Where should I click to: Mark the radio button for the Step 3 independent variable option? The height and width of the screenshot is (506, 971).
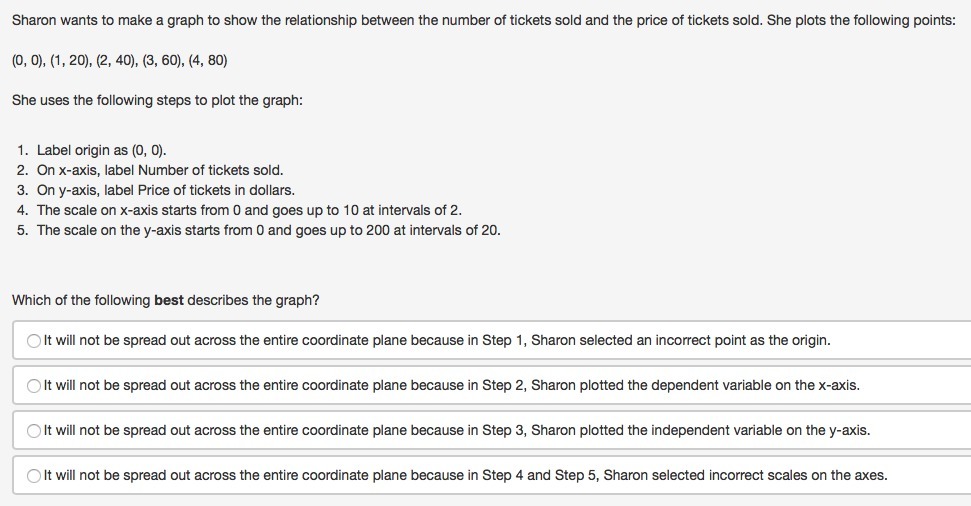pyautogui.click(x=33, y=430)
